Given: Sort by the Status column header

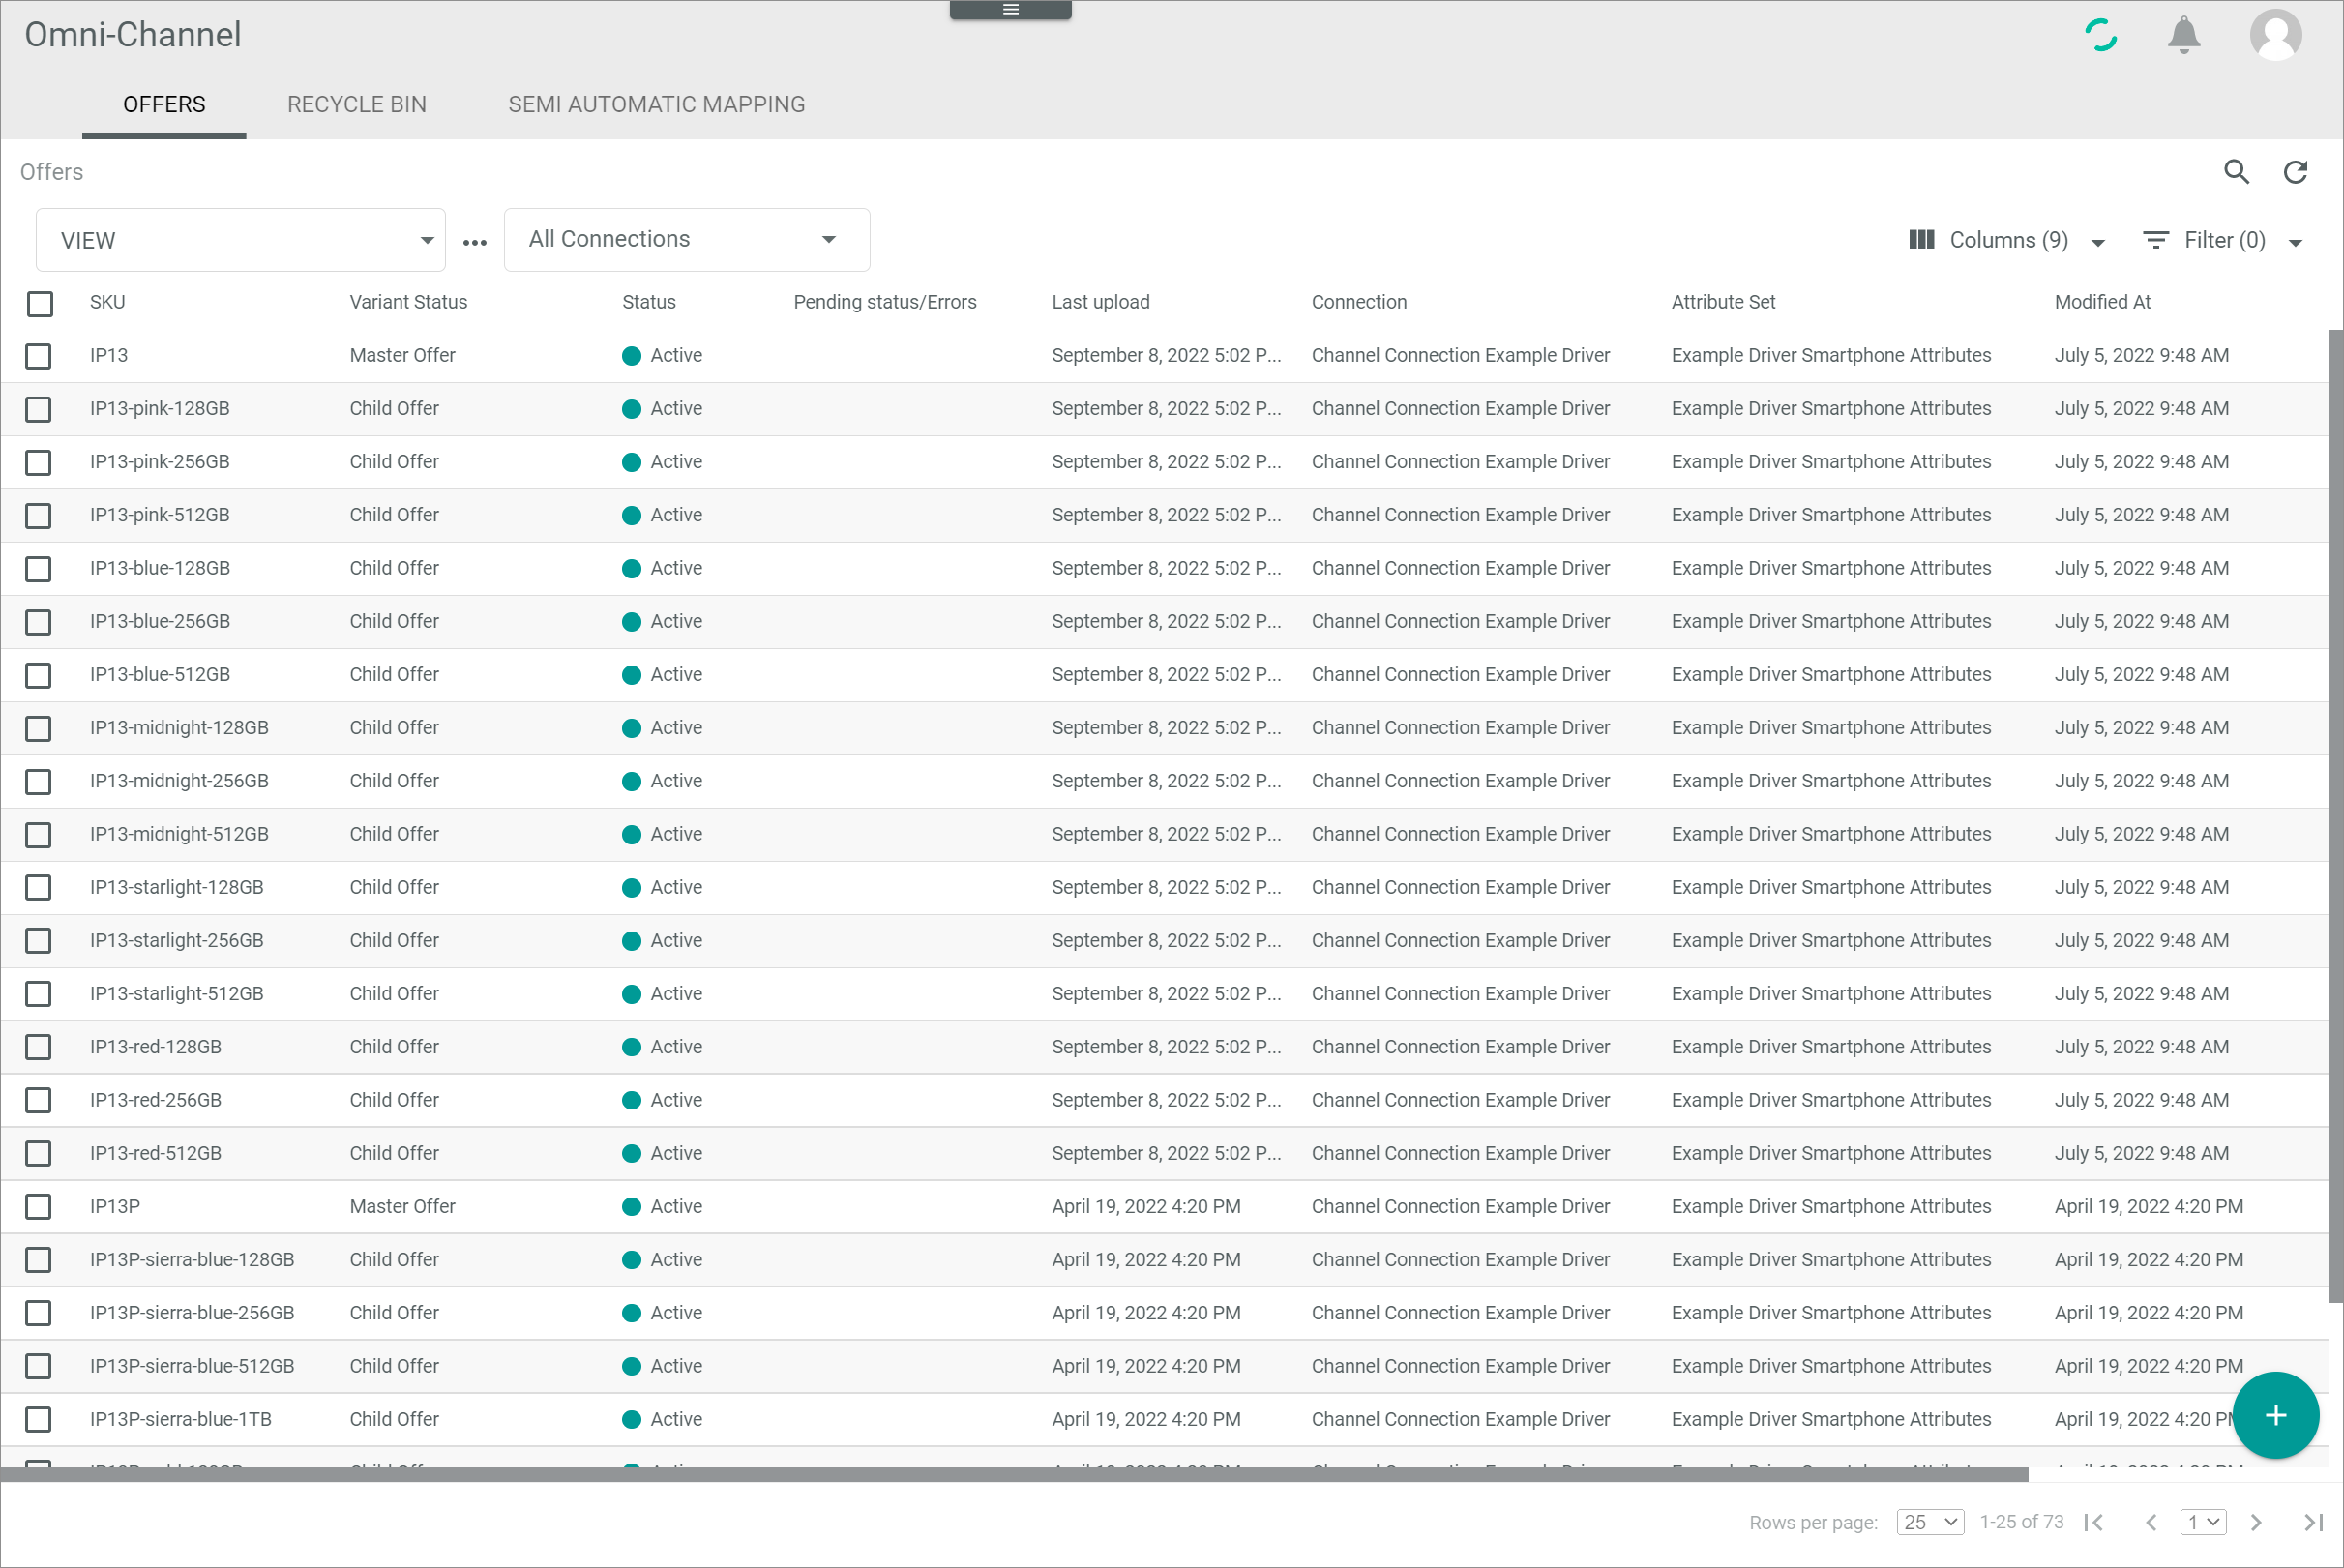Looking at the screenshot, I should point(649,302).
